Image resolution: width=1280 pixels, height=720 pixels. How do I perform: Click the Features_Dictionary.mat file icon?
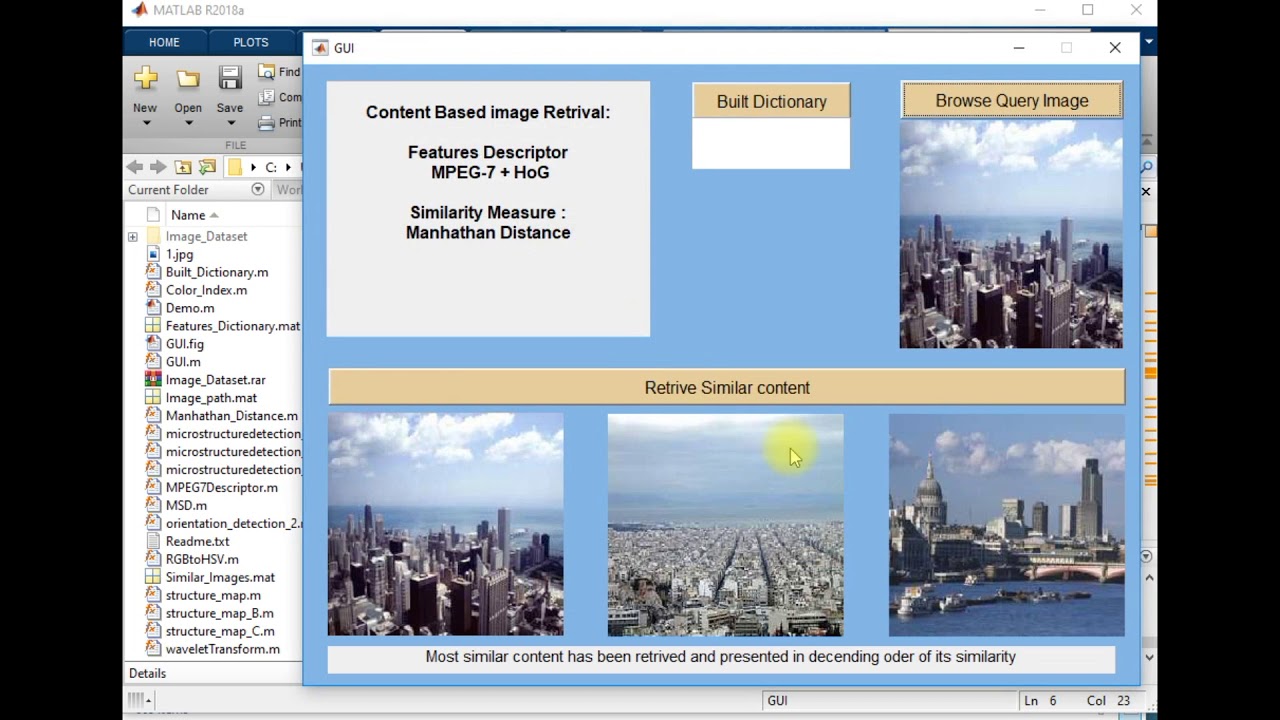[x=153, y=326]
